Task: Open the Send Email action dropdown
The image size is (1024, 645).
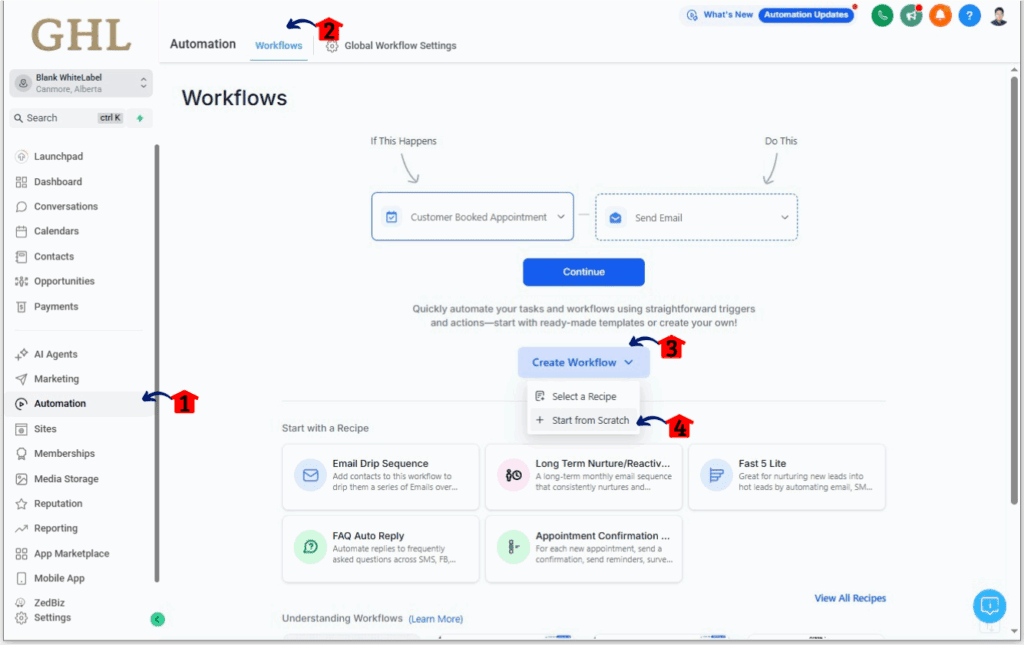Action: (696, 217)
